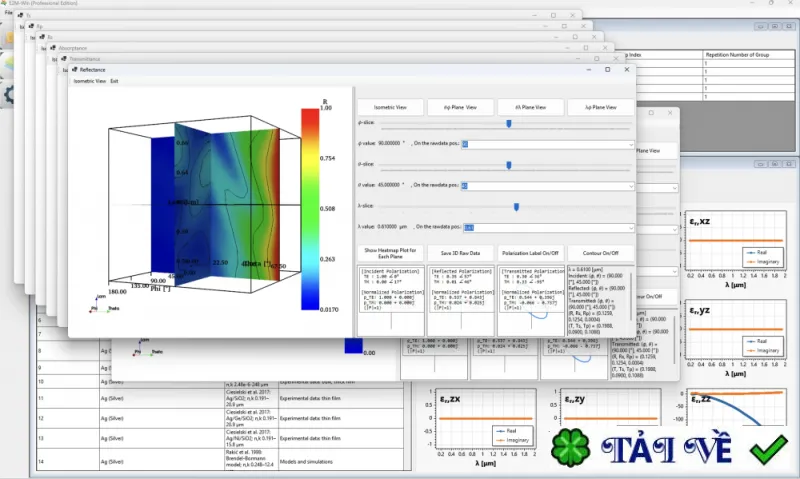Viewport: 800px width, 479px height.
Task: Open third dropdown arrow in the background slice window
Action: [674, 272]
